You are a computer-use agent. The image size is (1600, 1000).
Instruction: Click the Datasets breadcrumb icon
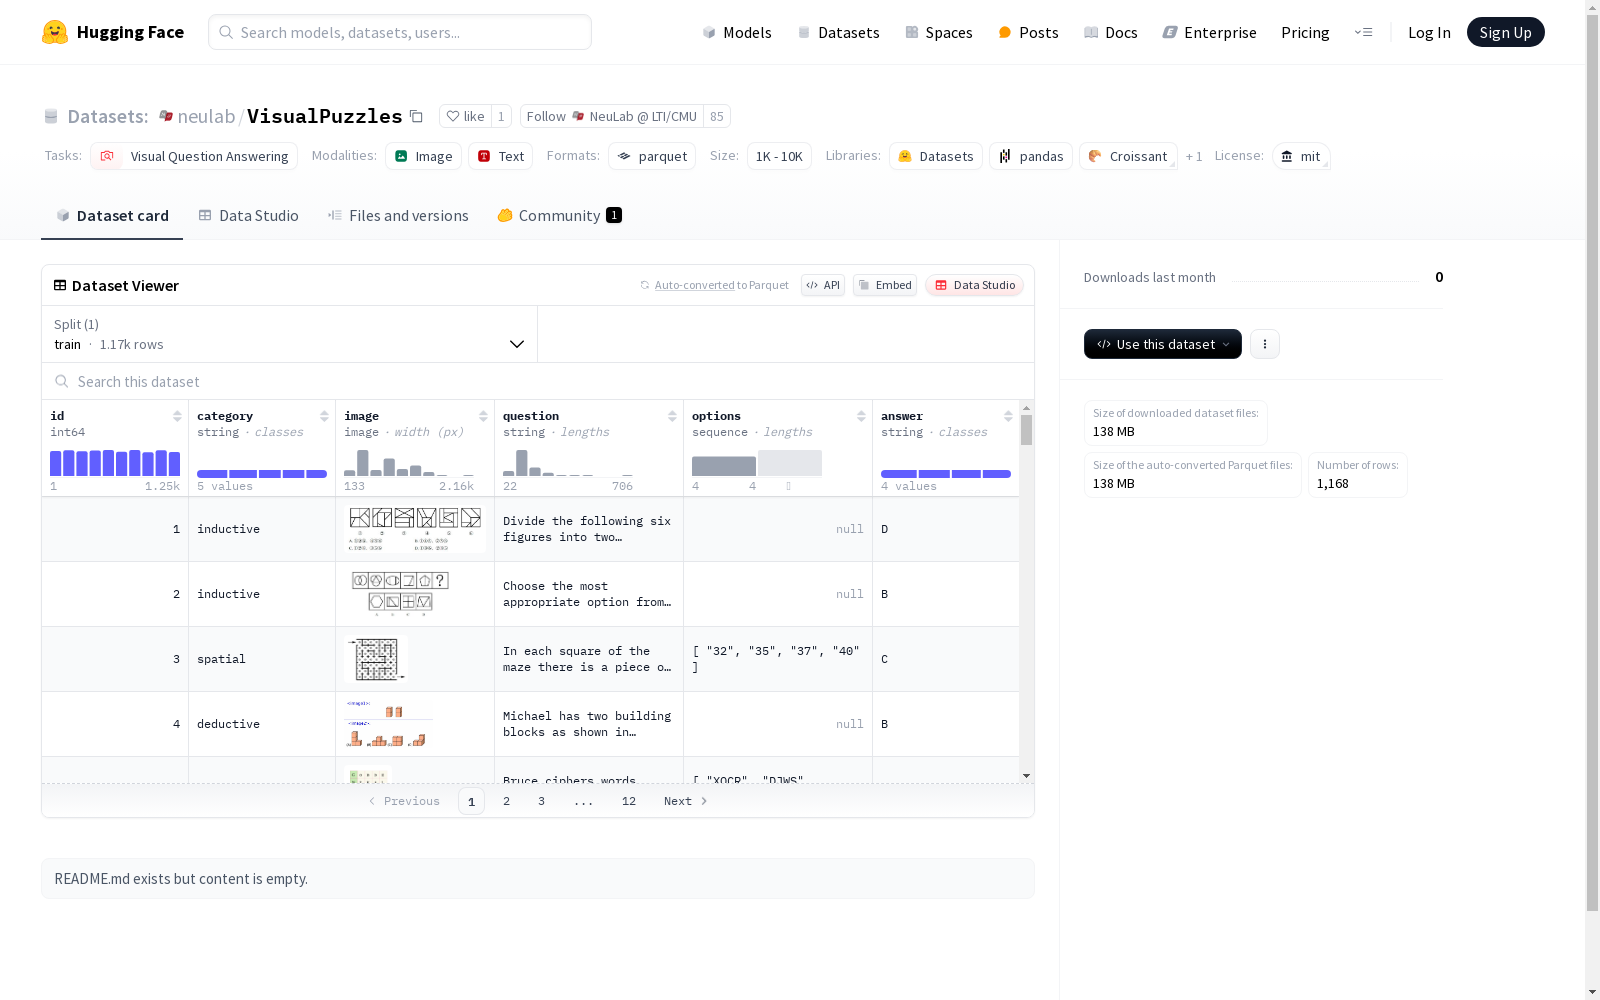coord(51,116)
